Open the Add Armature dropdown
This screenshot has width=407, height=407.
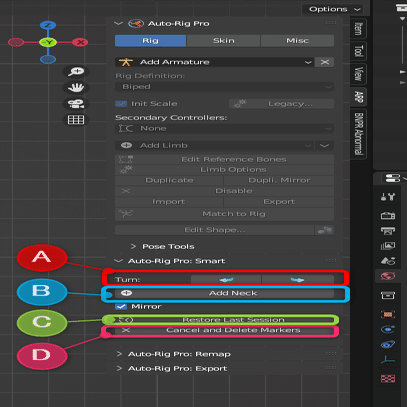pos(214,62)
